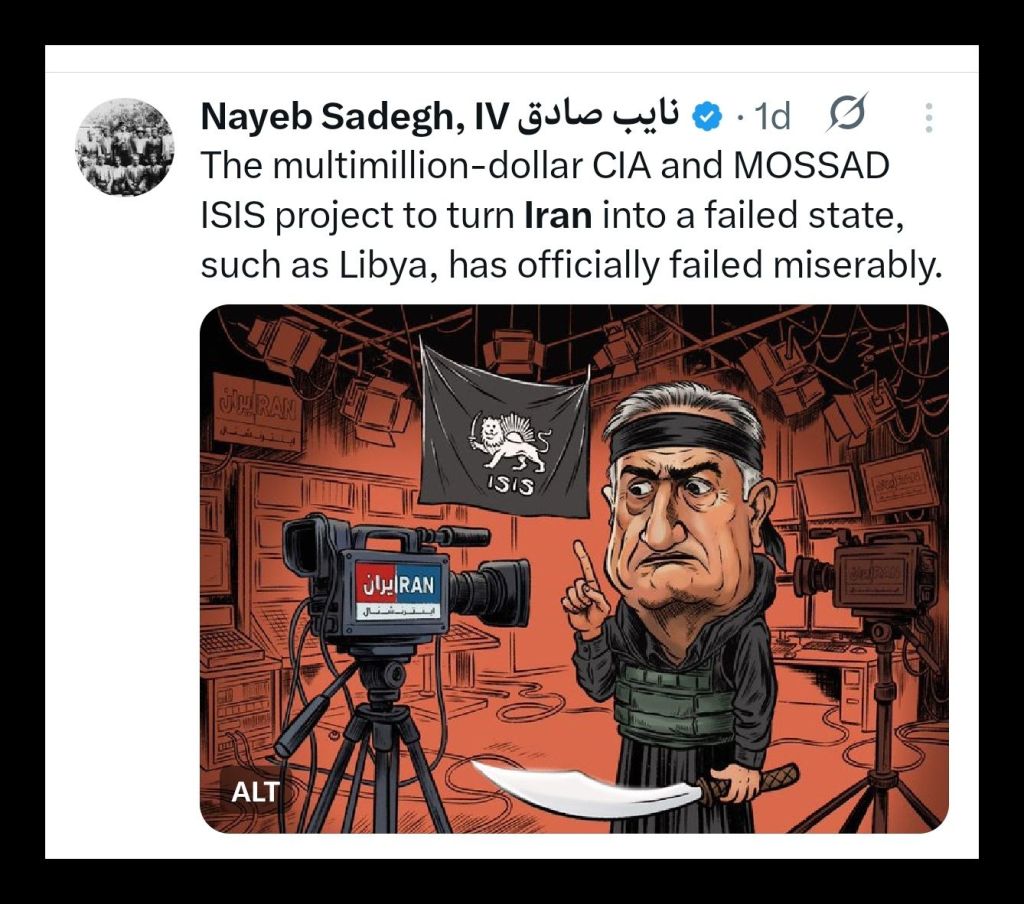Open the three-dot more options menu
This screenshot has height=904, width=1024.
click(x=929, y=118)
